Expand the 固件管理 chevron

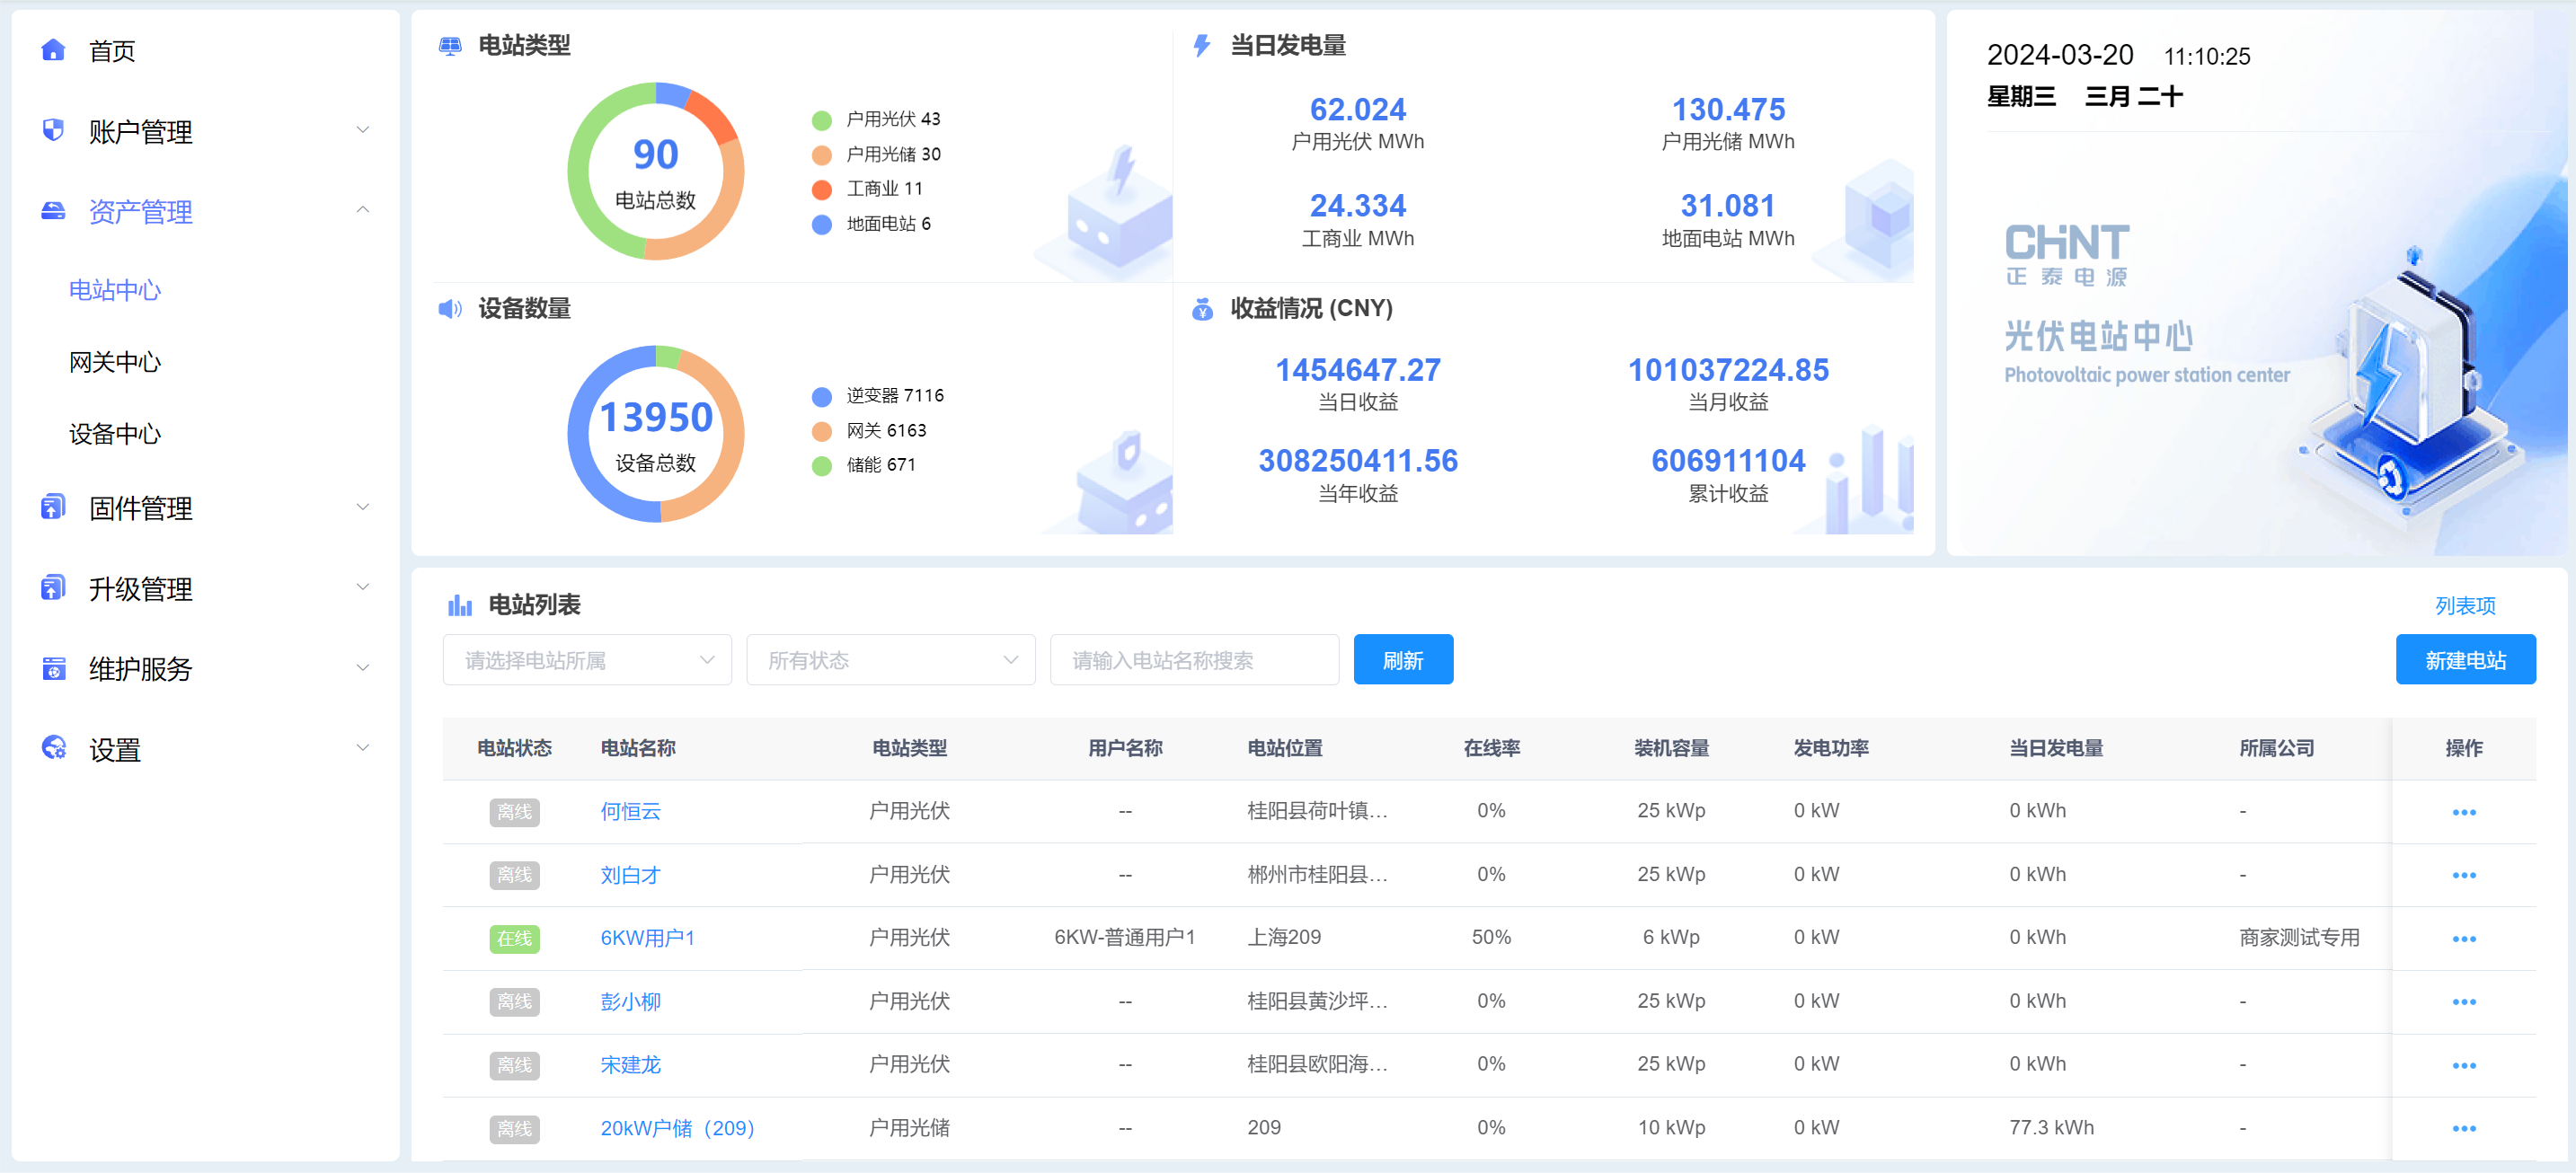click(363, 507)
